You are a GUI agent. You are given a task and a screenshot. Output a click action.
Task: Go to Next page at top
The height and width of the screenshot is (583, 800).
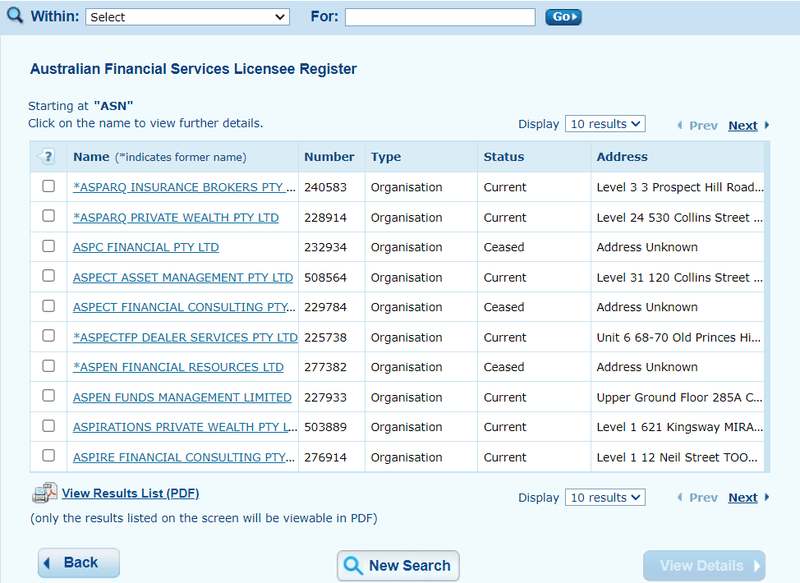pyautogui.click(x=743, y=125)
